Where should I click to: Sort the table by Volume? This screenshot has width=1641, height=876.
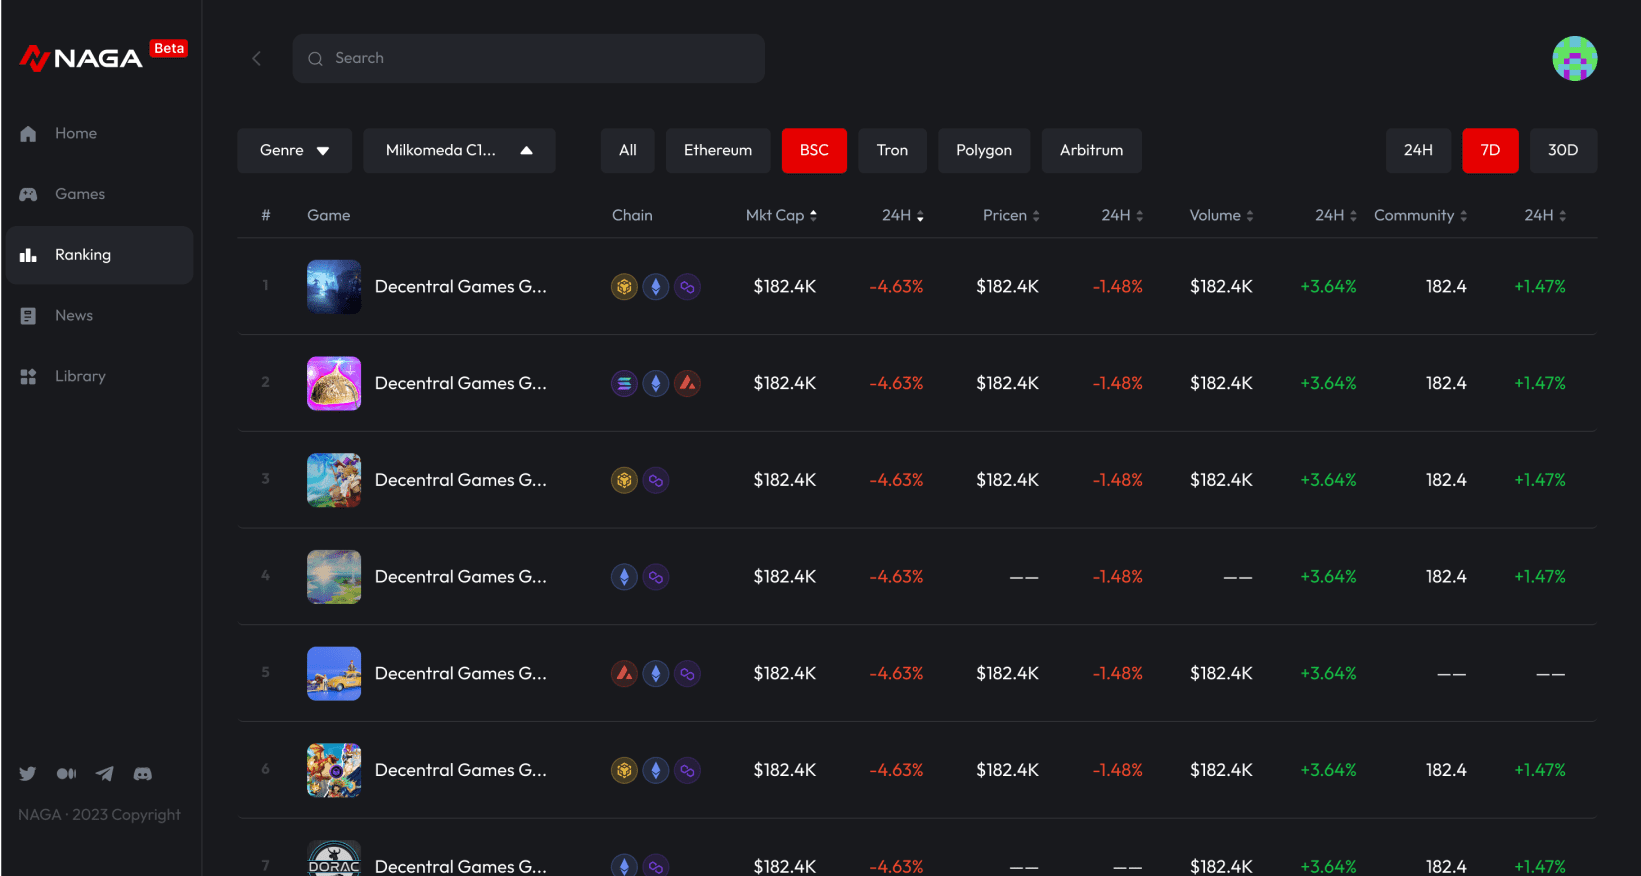click(1221, 216)
